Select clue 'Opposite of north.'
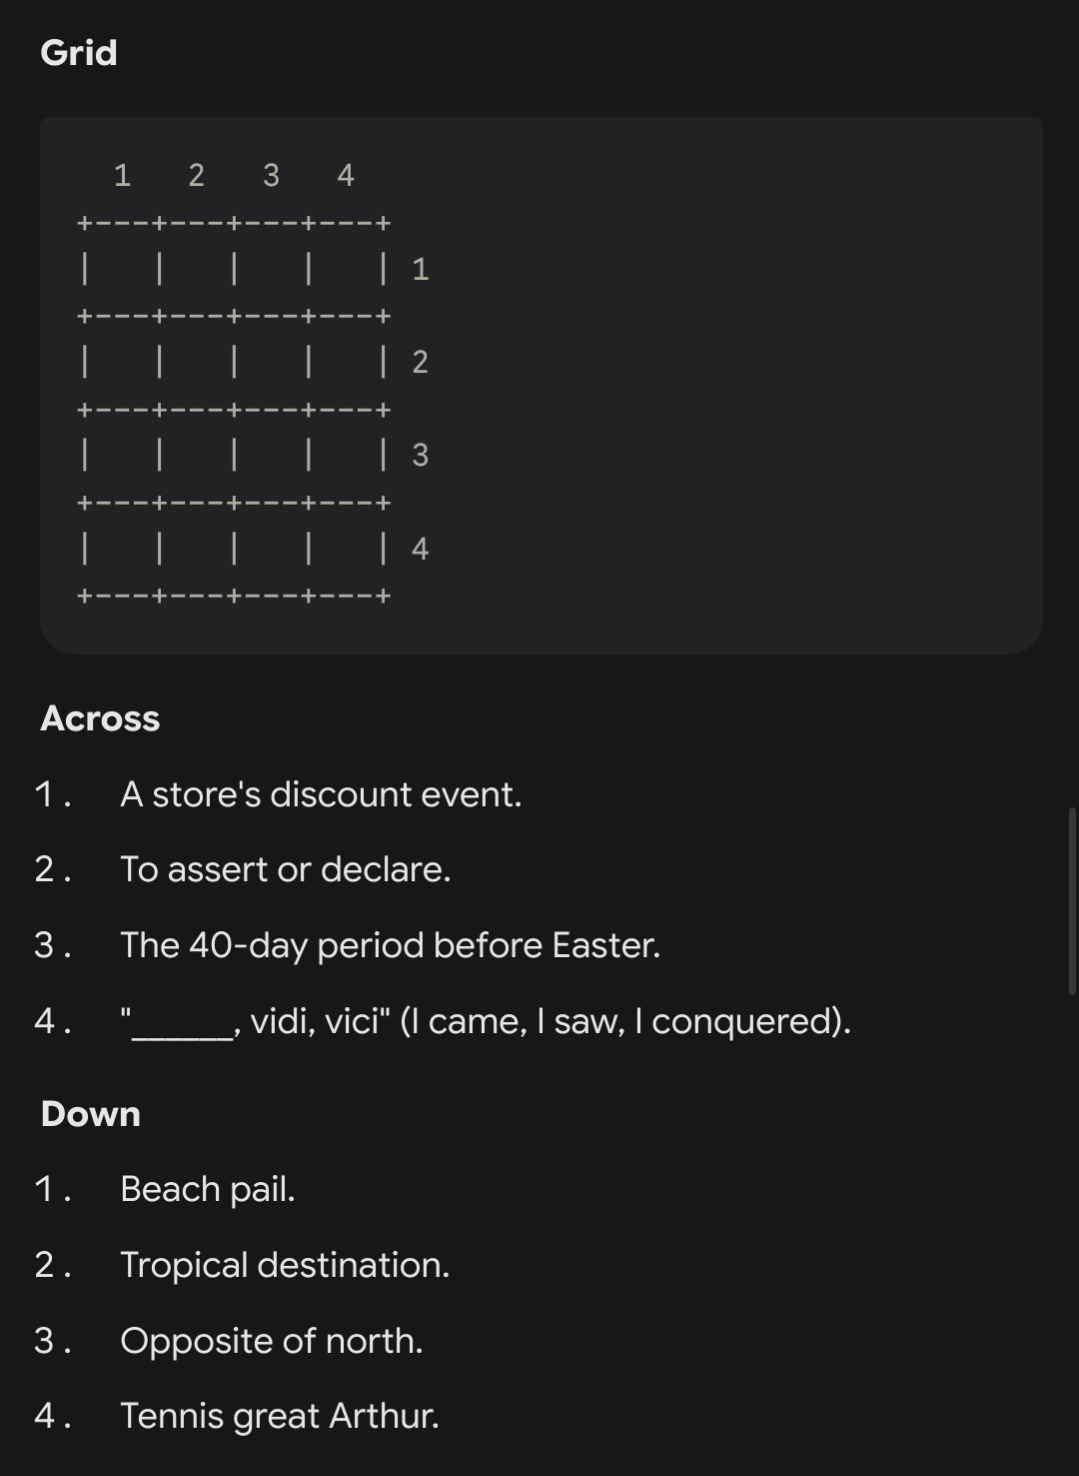 click(271, 1340)
